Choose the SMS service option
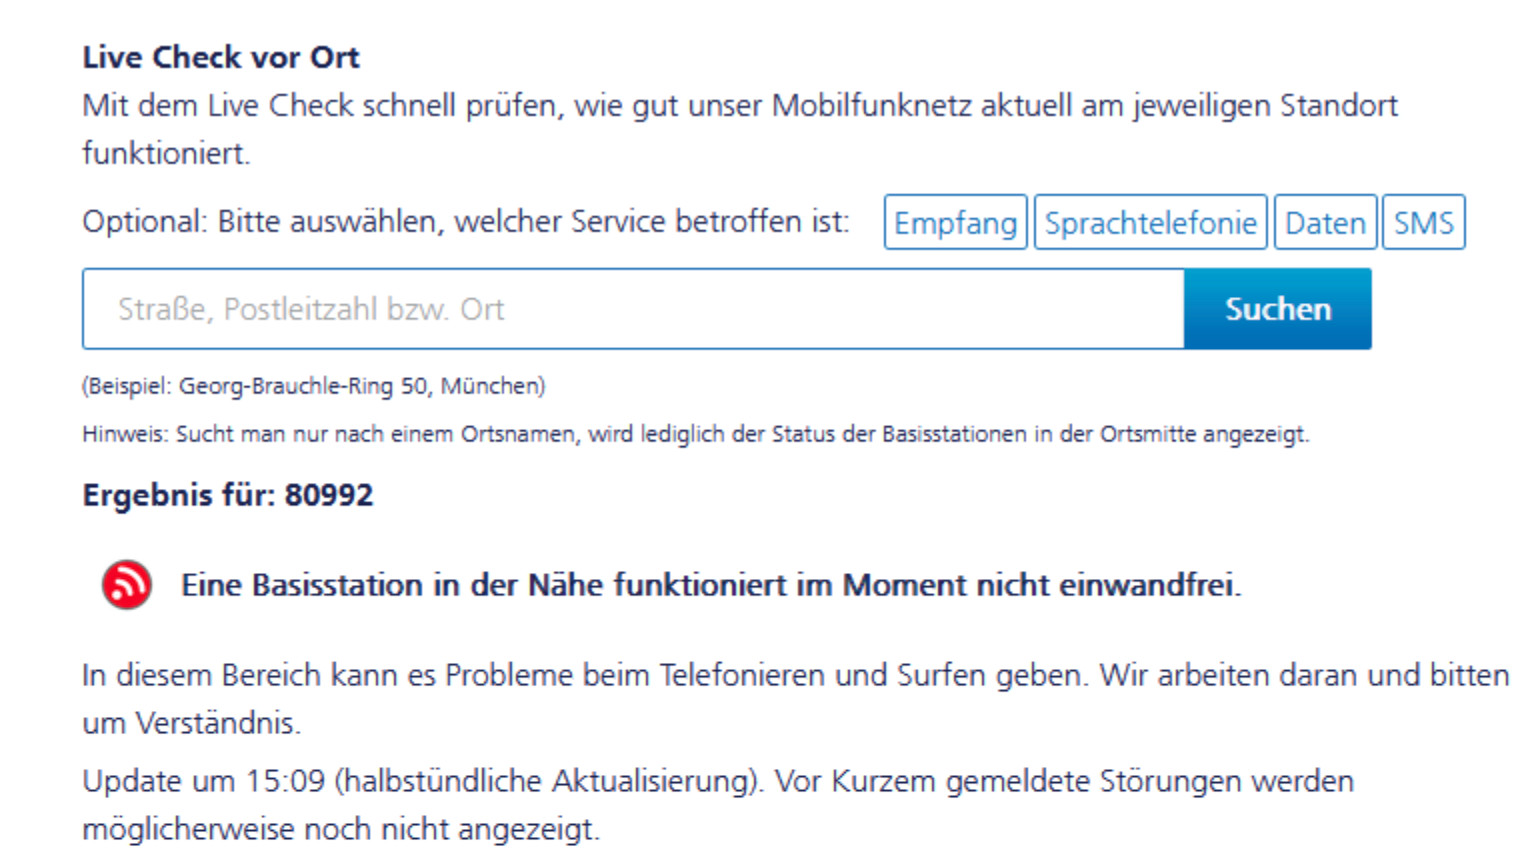Viewport: 1524px width, 857px height. point(1423,222)
